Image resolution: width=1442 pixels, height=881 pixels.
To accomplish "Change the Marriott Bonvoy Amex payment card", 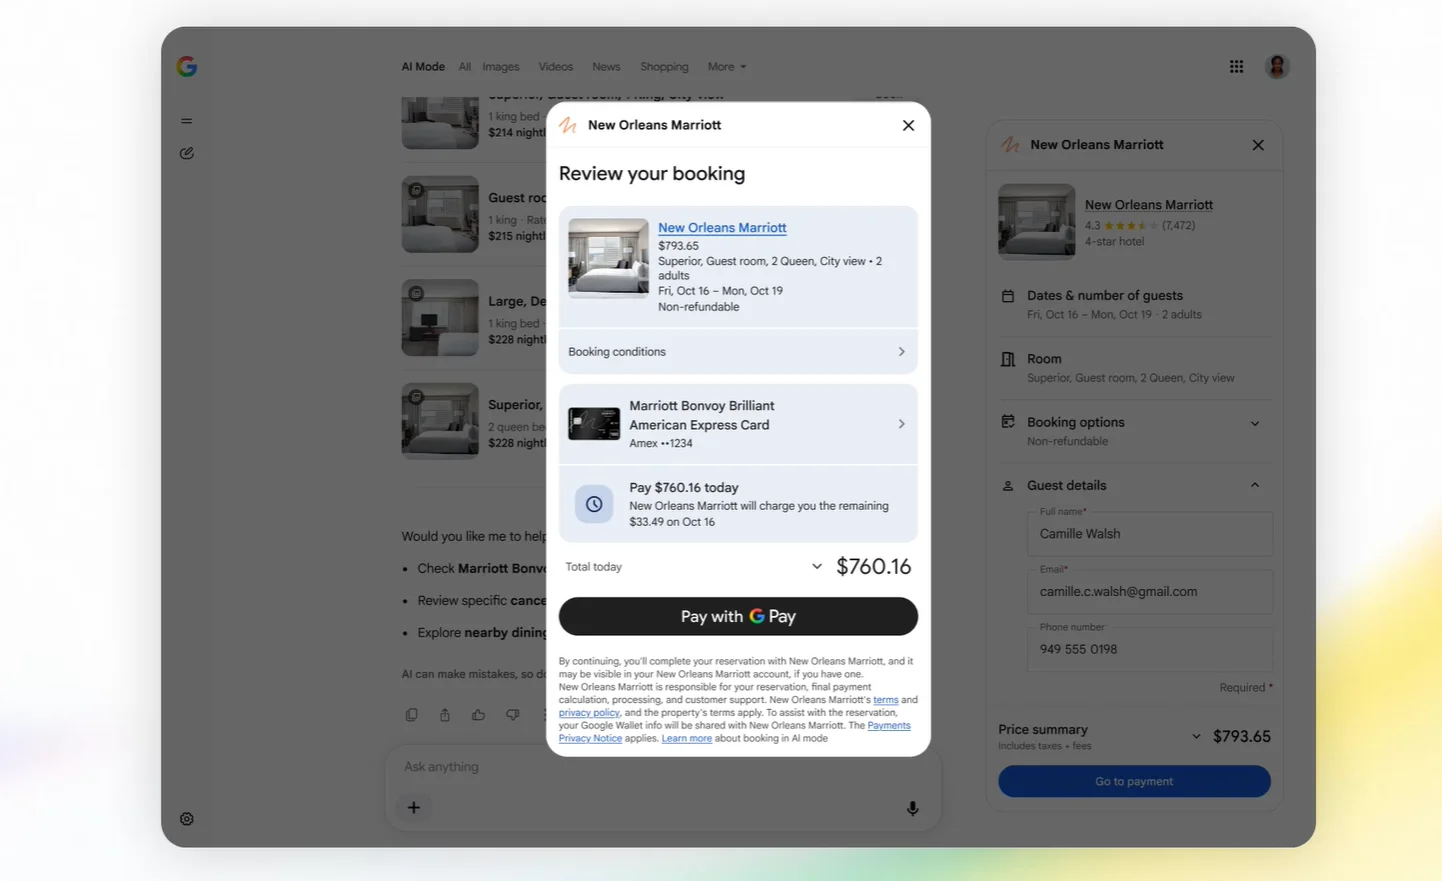I will pyautogui.click(x=738, y=424).
